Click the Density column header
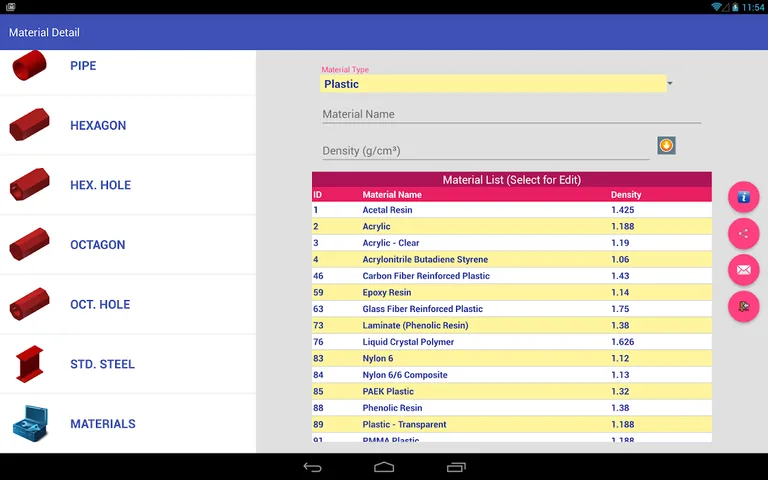The height and width of the screenshot is (480, 768). coord(626,194)
